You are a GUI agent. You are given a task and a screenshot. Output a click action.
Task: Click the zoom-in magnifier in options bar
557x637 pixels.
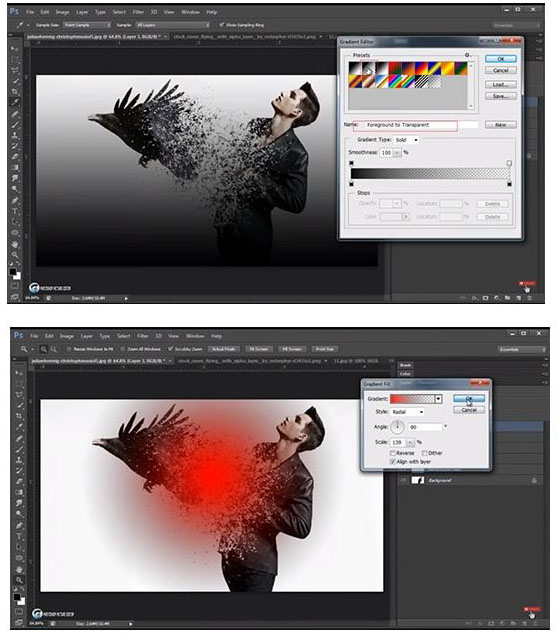43,349
